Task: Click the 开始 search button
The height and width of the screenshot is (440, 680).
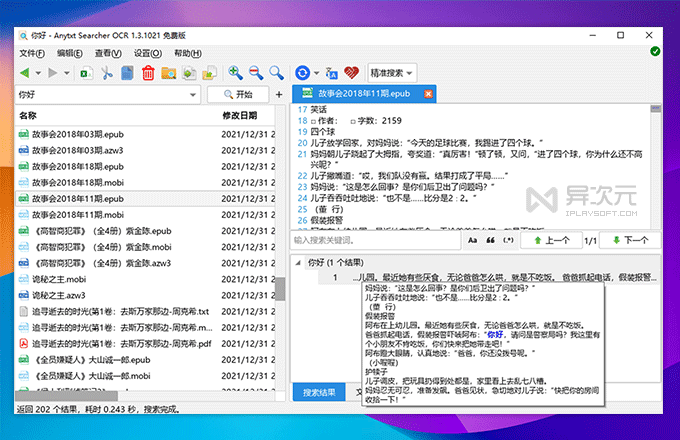Action: (238, 95)
